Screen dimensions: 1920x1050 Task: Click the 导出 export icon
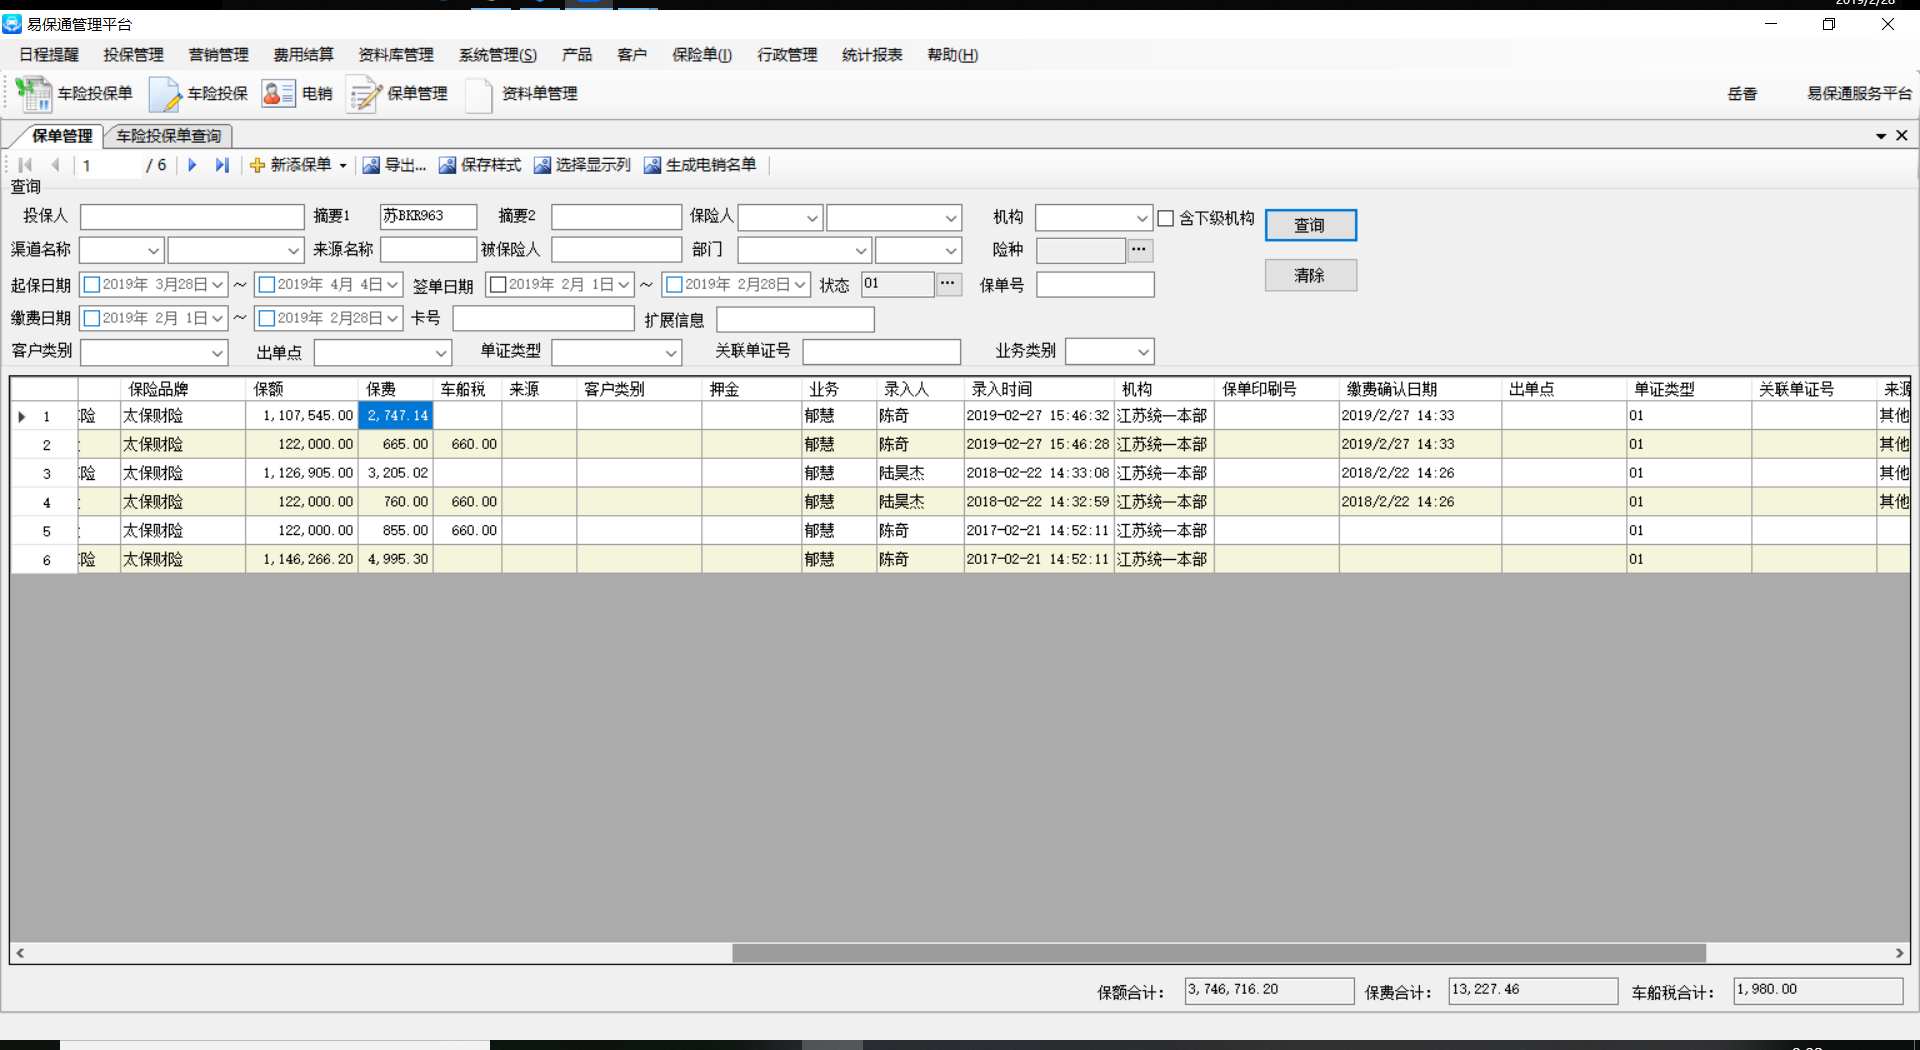click(x=371, y=165)
